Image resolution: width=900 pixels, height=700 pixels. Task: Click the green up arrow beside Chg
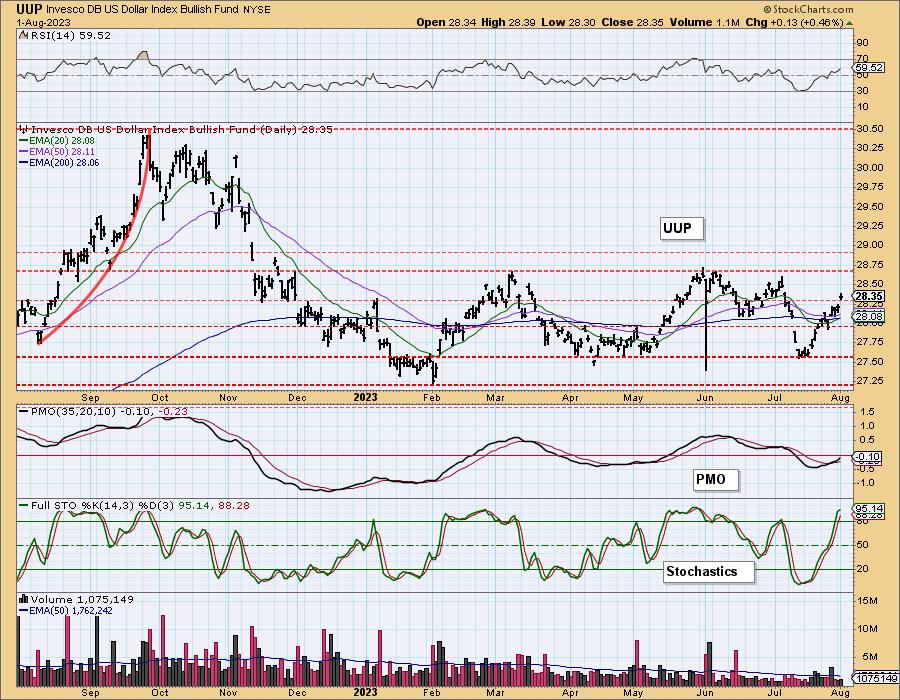coord(850,23)
